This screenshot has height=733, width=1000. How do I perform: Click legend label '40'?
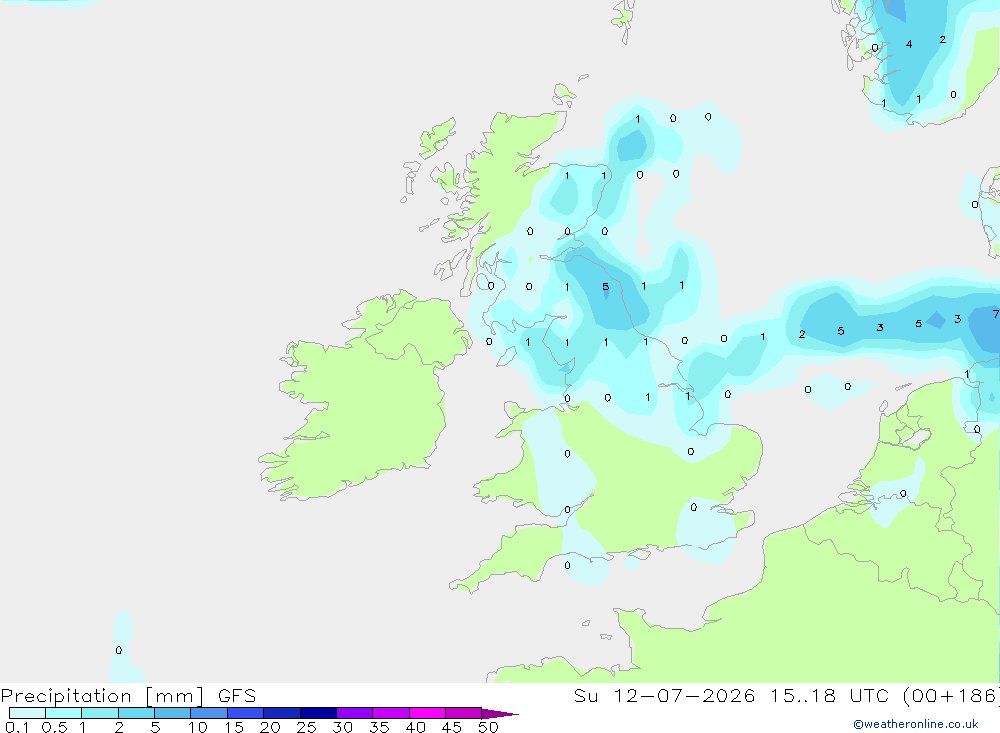[416, 727]
